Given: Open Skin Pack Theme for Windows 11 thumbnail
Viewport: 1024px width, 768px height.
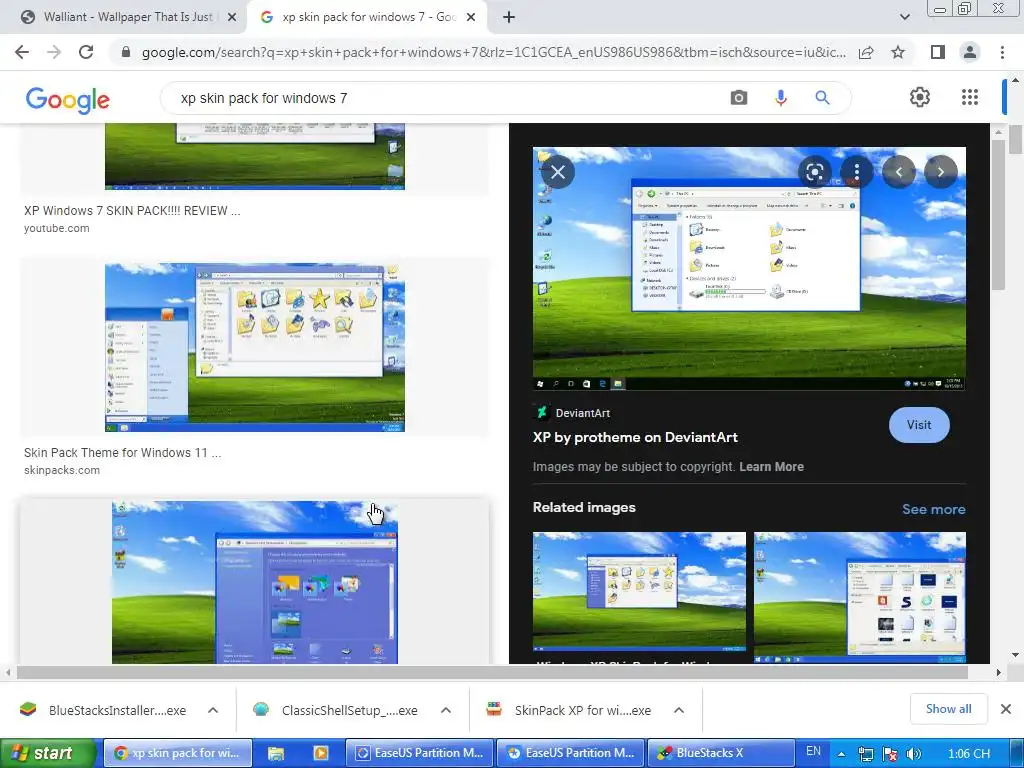Looking at the screenshot, I should (255, 347).
